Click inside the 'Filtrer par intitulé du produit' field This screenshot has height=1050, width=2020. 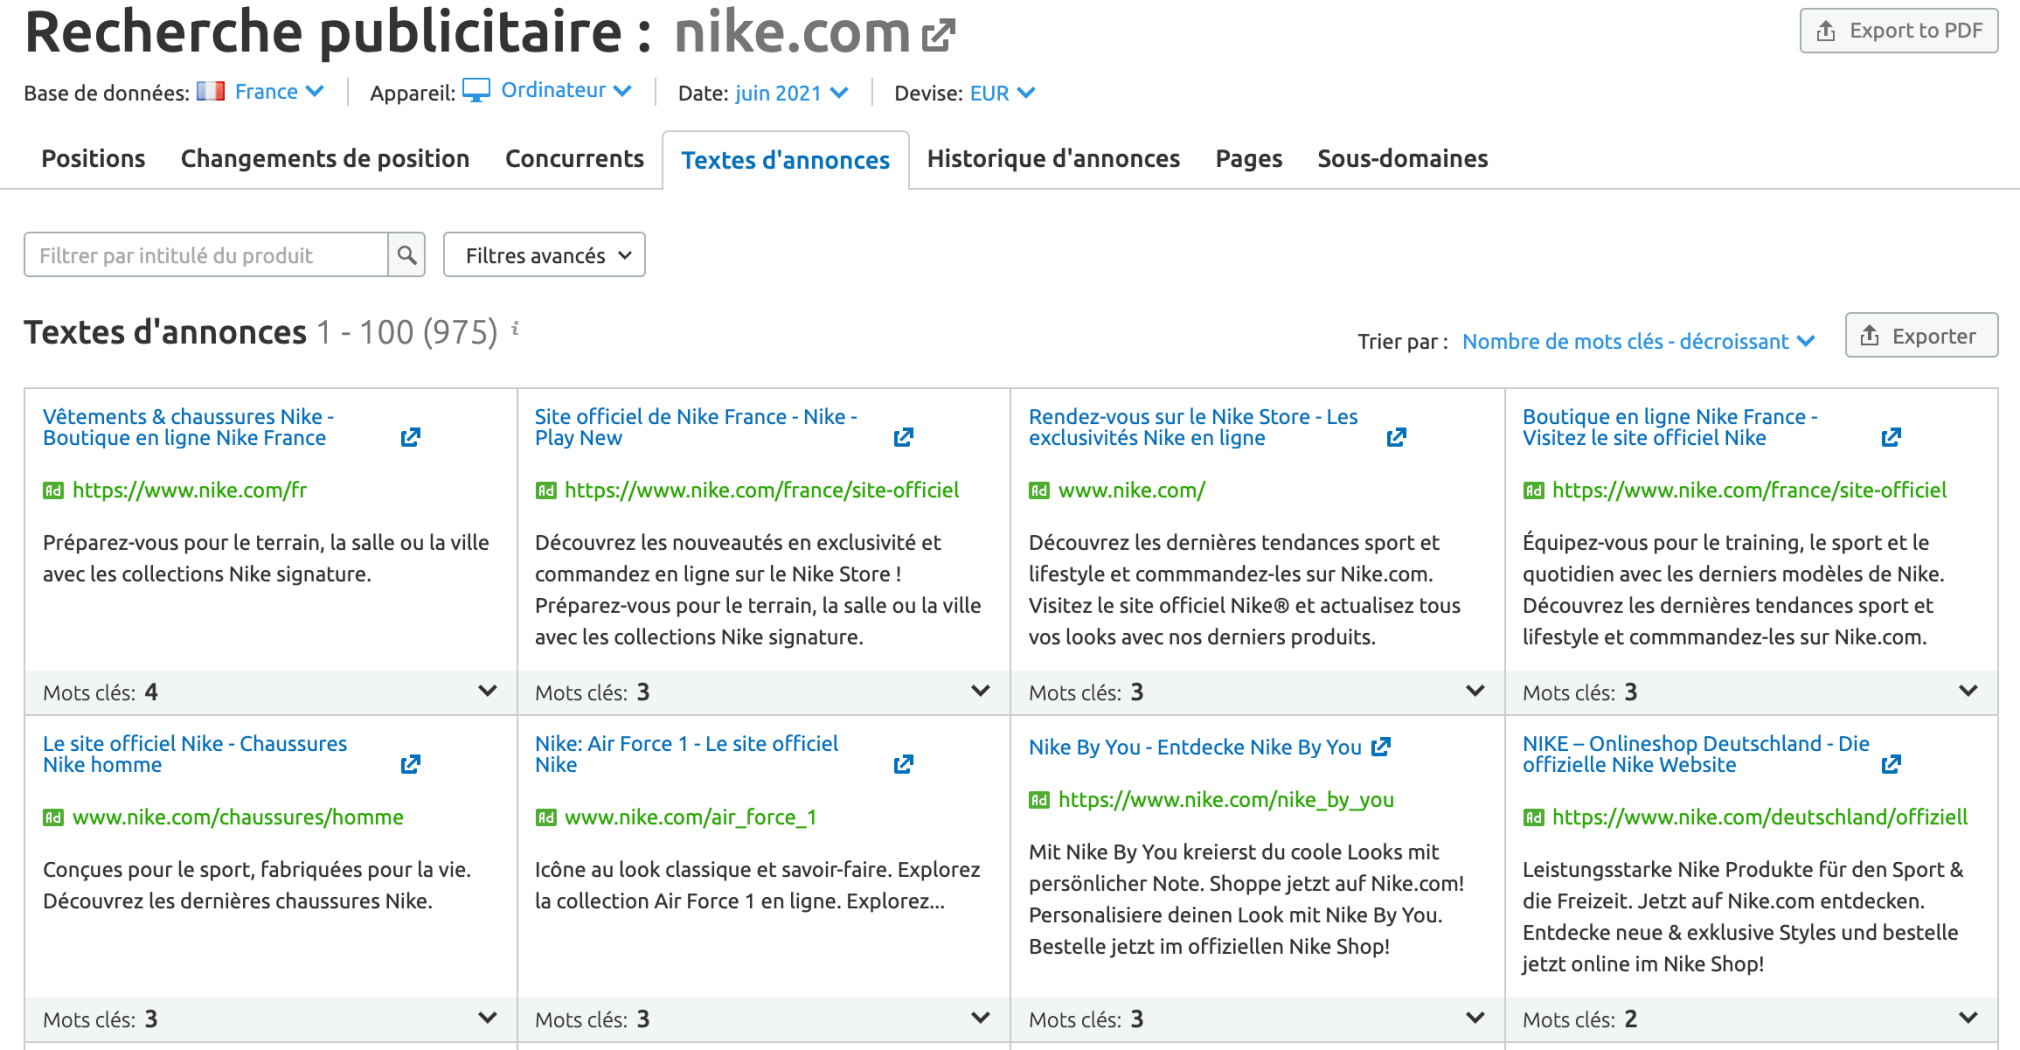tap(200, 255)
